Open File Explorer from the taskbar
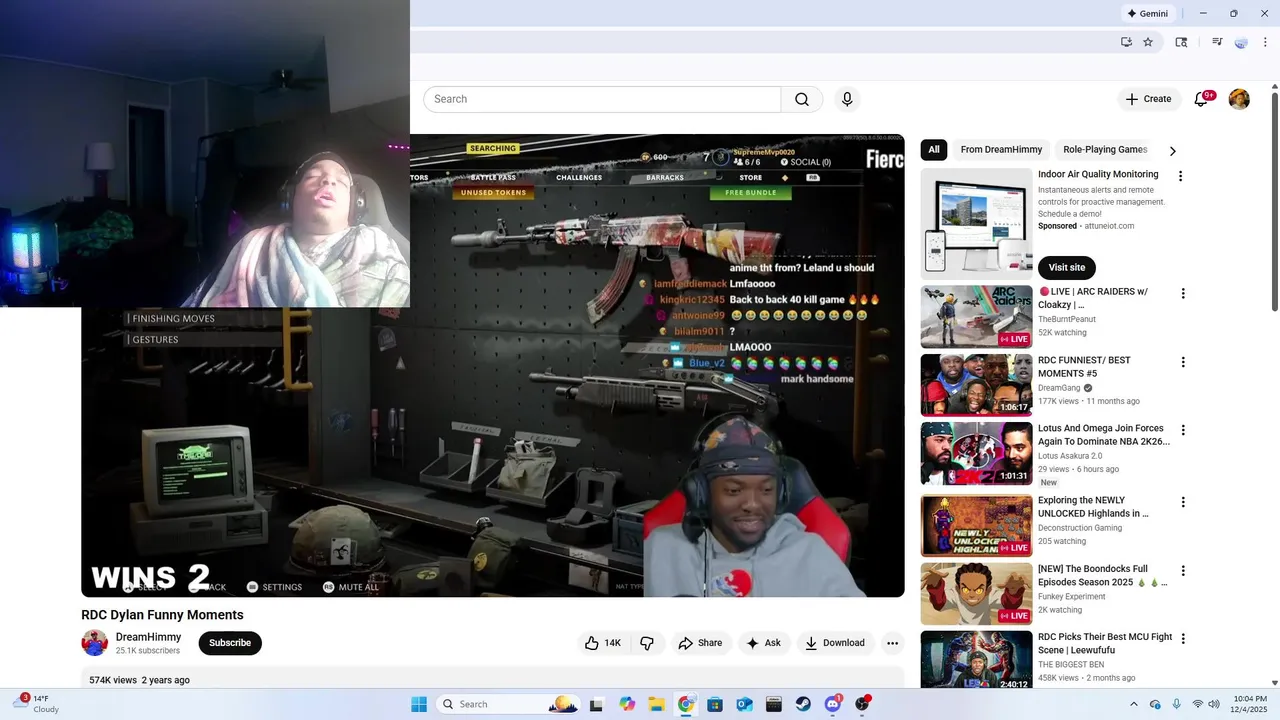Viewport: 1280px width, 720px height. coord(656,704)
